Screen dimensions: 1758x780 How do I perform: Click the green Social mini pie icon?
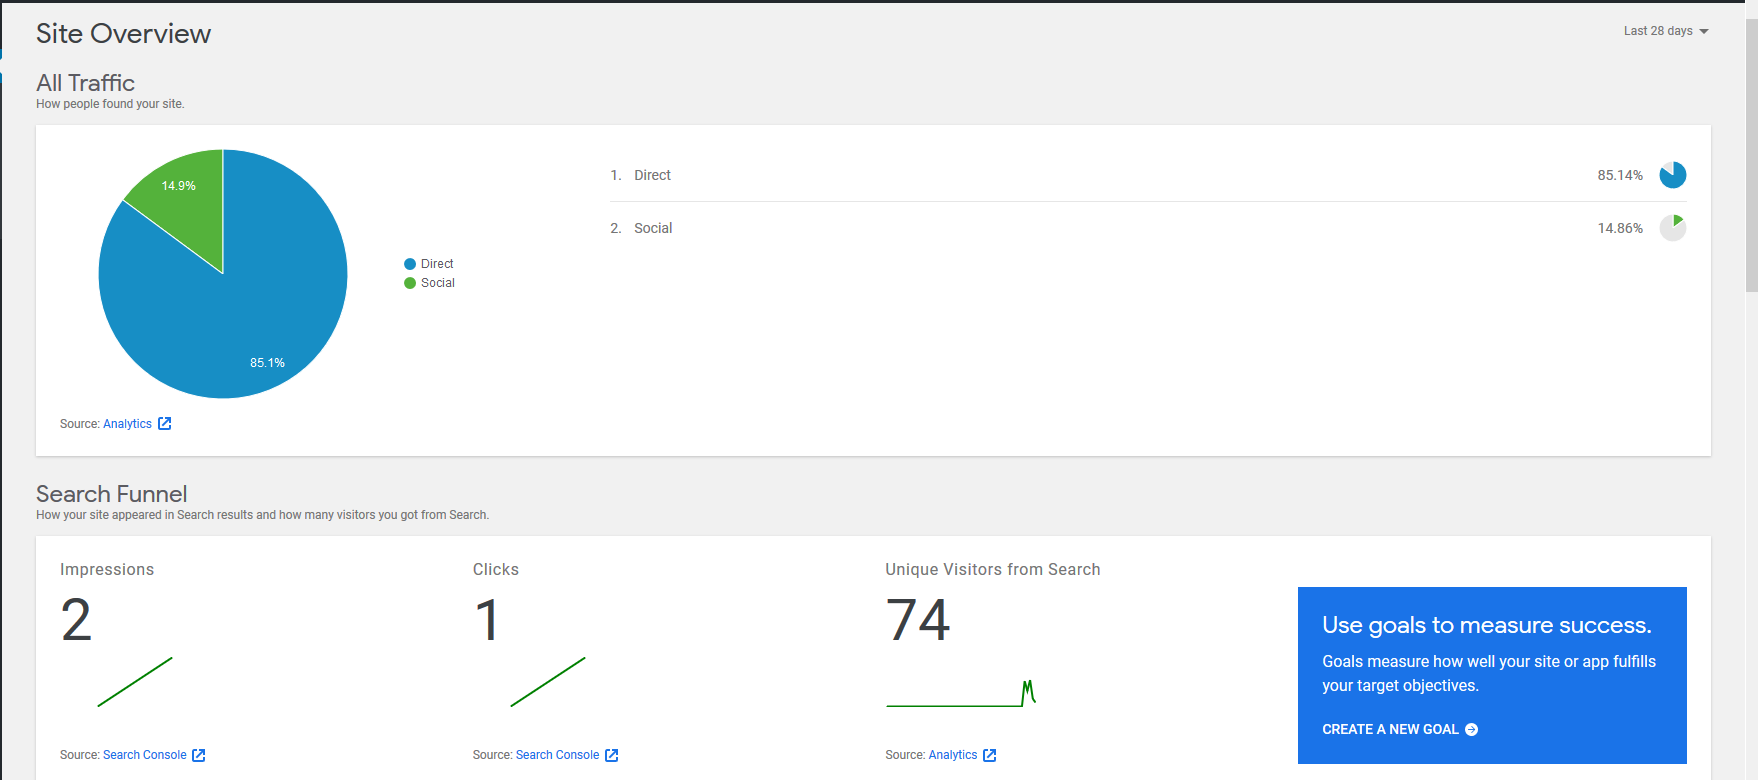pyautogui.click(x=1672, y=228)
